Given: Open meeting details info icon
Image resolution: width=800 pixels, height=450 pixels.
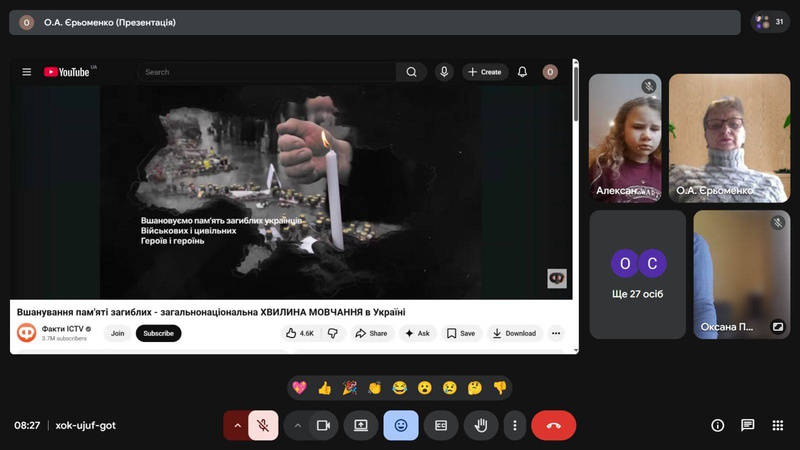Looking at the screenshot, I should pyautogui.click(x=717, y=425).
